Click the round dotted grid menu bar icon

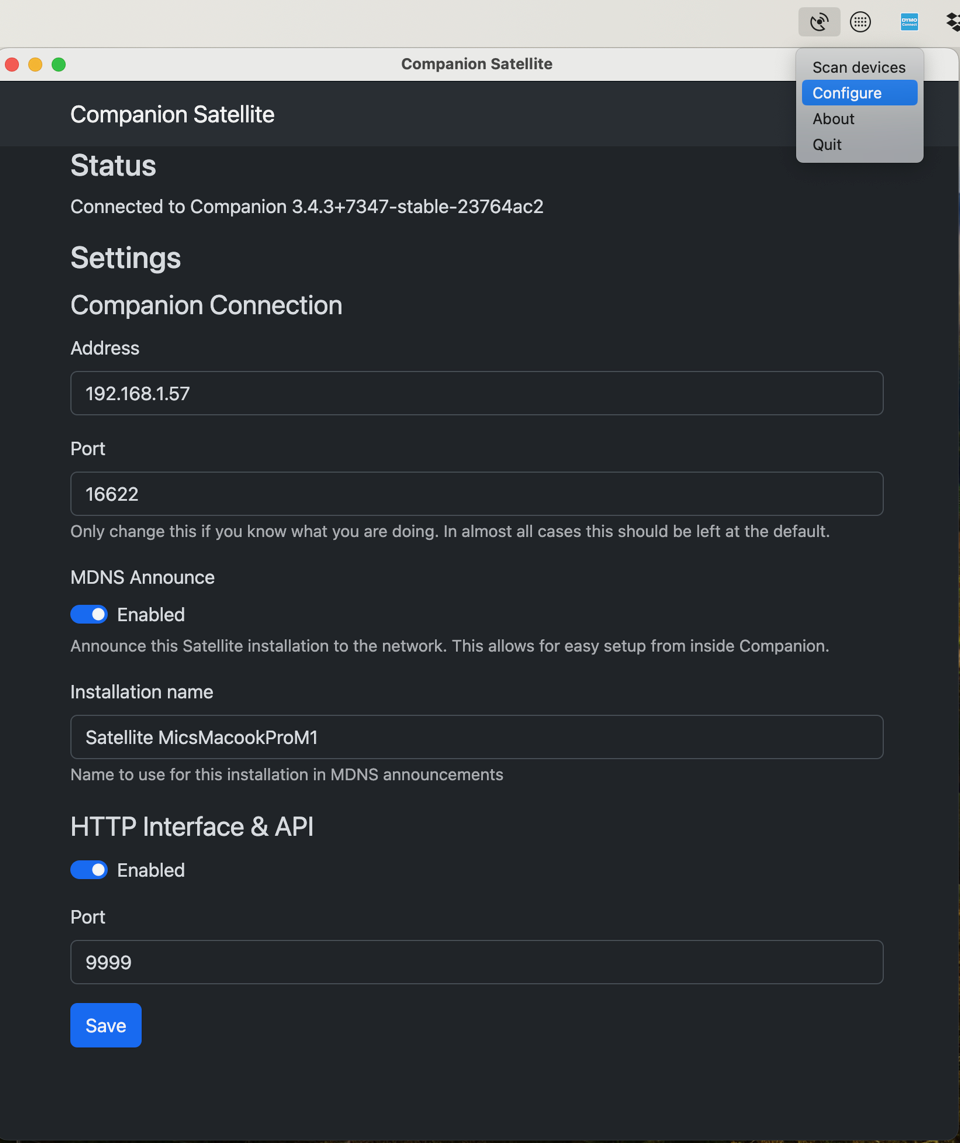(860, 22)
